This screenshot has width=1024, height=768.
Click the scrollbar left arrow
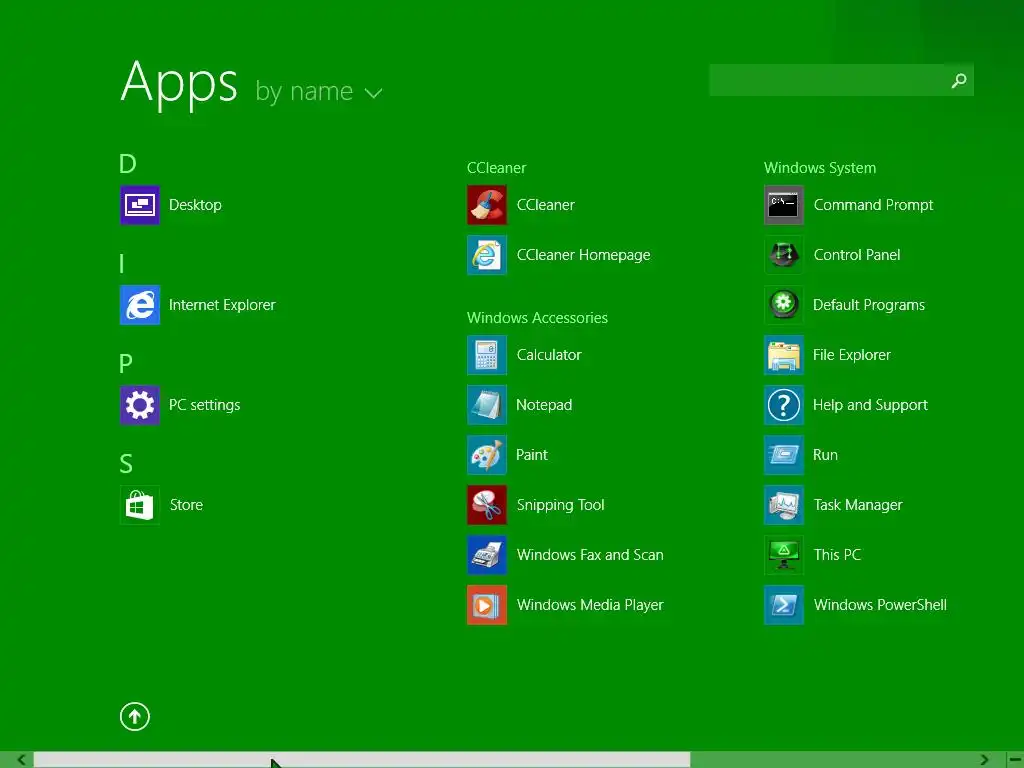pyautogui.click(x=21, y=760)
